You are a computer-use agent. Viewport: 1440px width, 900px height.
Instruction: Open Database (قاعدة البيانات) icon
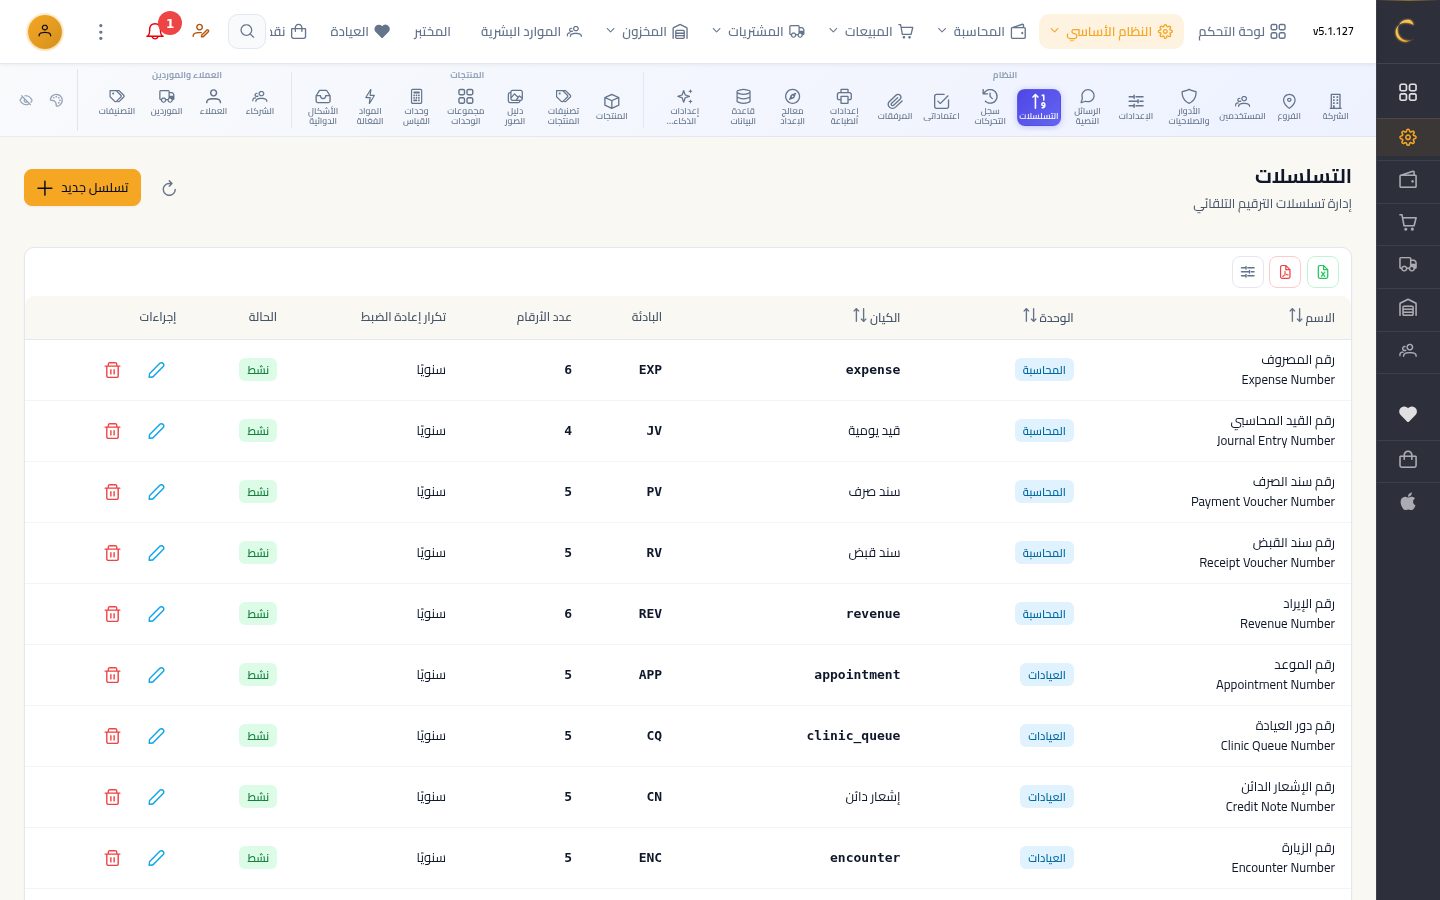pos(743,107)
